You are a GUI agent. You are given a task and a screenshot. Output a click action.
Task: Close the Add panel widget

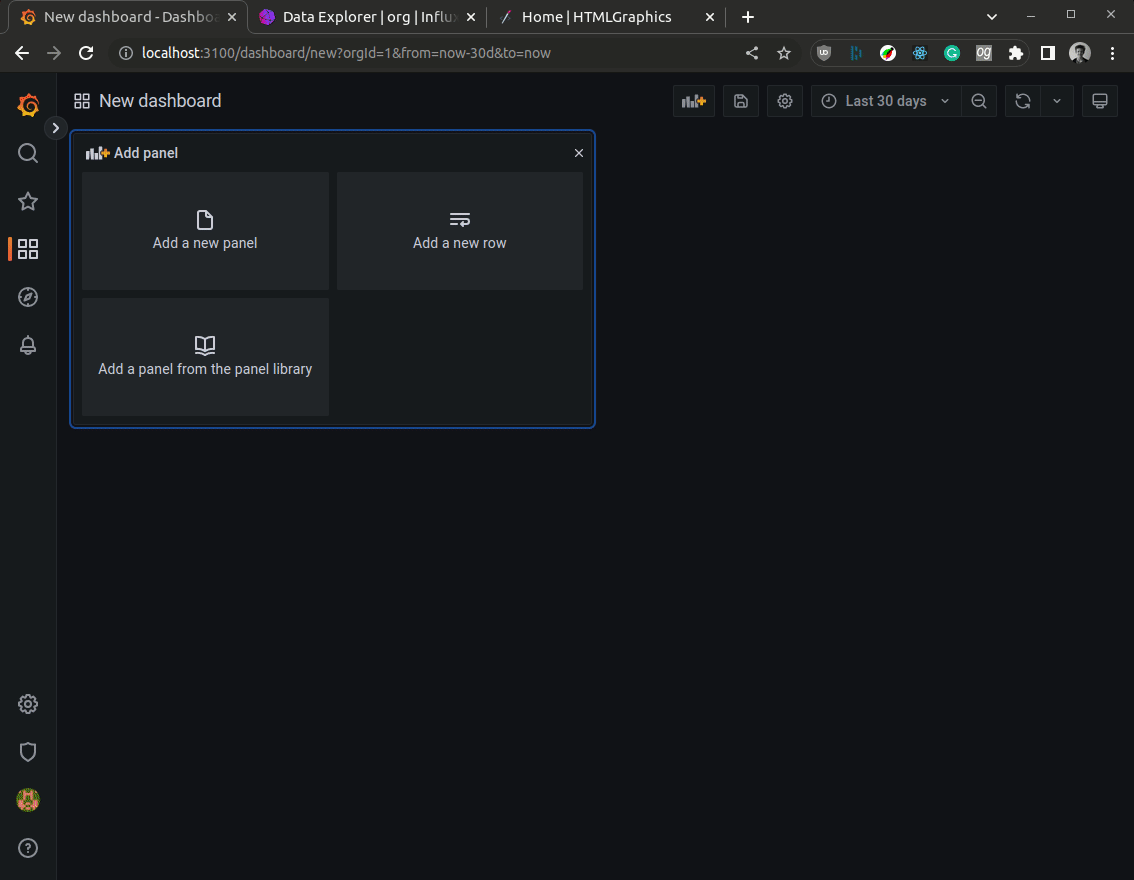579,153
